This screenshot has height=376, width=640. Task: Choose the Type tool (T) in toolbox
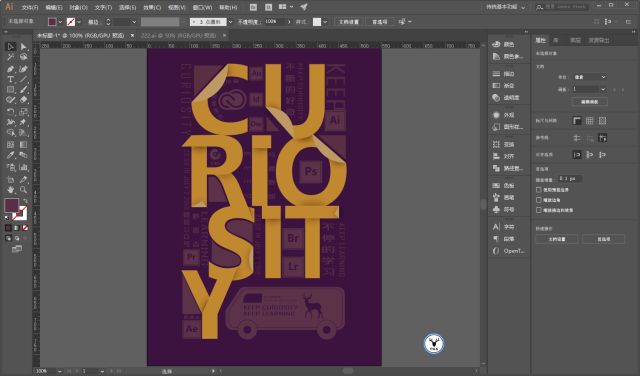[x=11, y=79]
